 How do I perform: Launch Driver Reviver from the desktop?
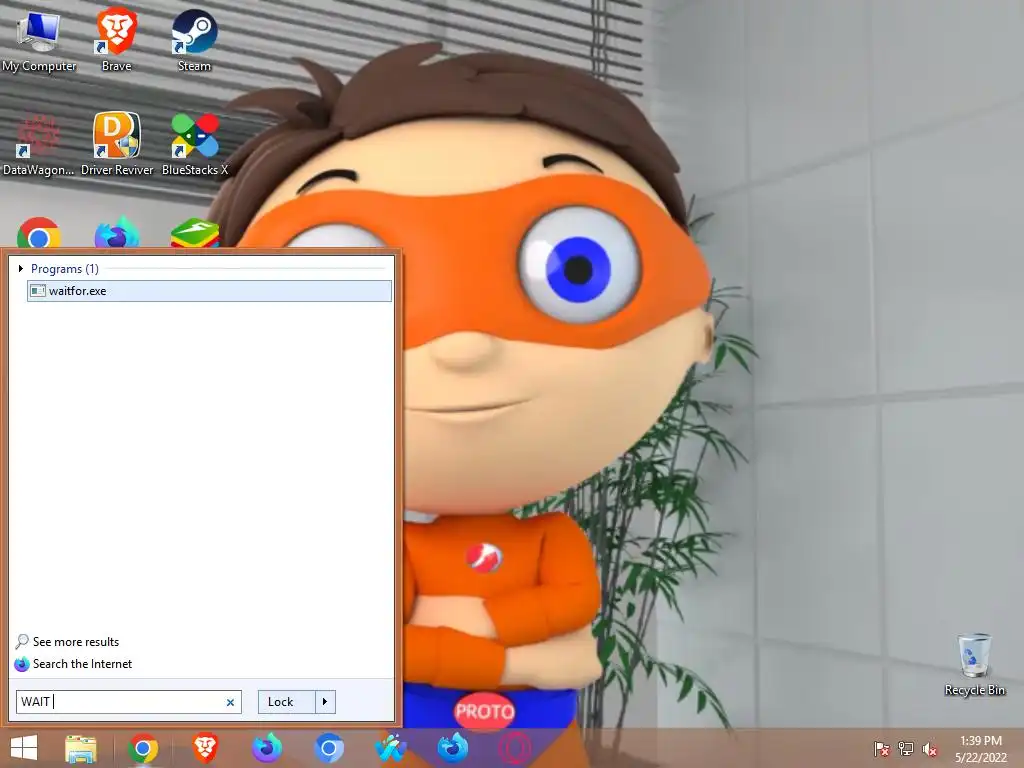pyautogui.click(x=117, y=145)
